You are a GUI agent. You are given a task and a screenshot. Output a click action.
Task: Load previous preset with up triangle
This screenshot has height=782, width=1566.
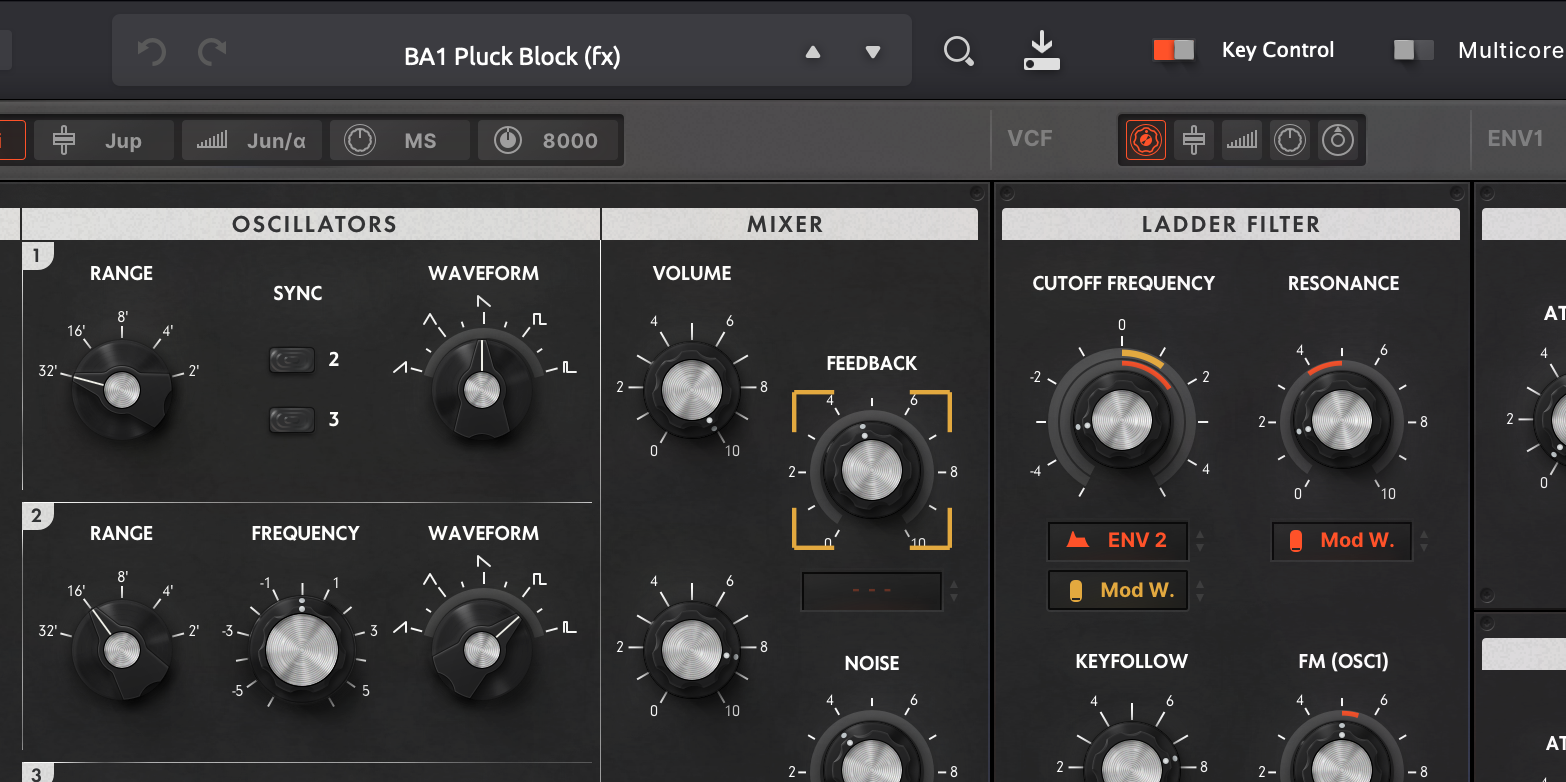(813, 52)
